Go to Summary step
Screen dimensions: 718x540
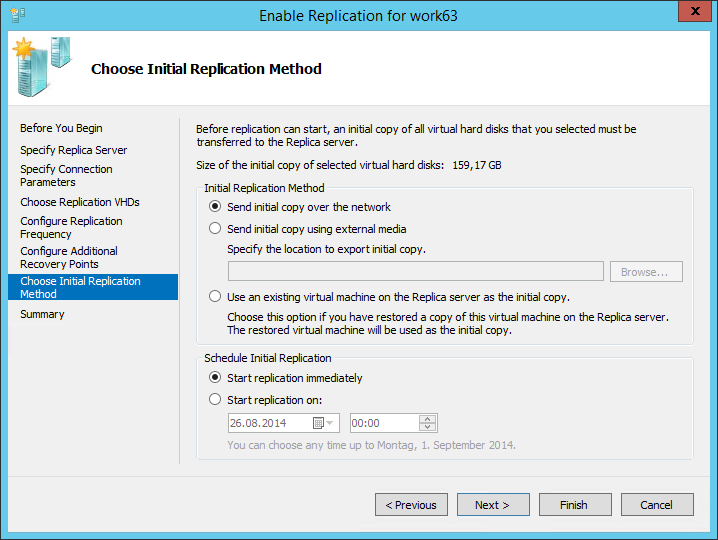[42, 314]
